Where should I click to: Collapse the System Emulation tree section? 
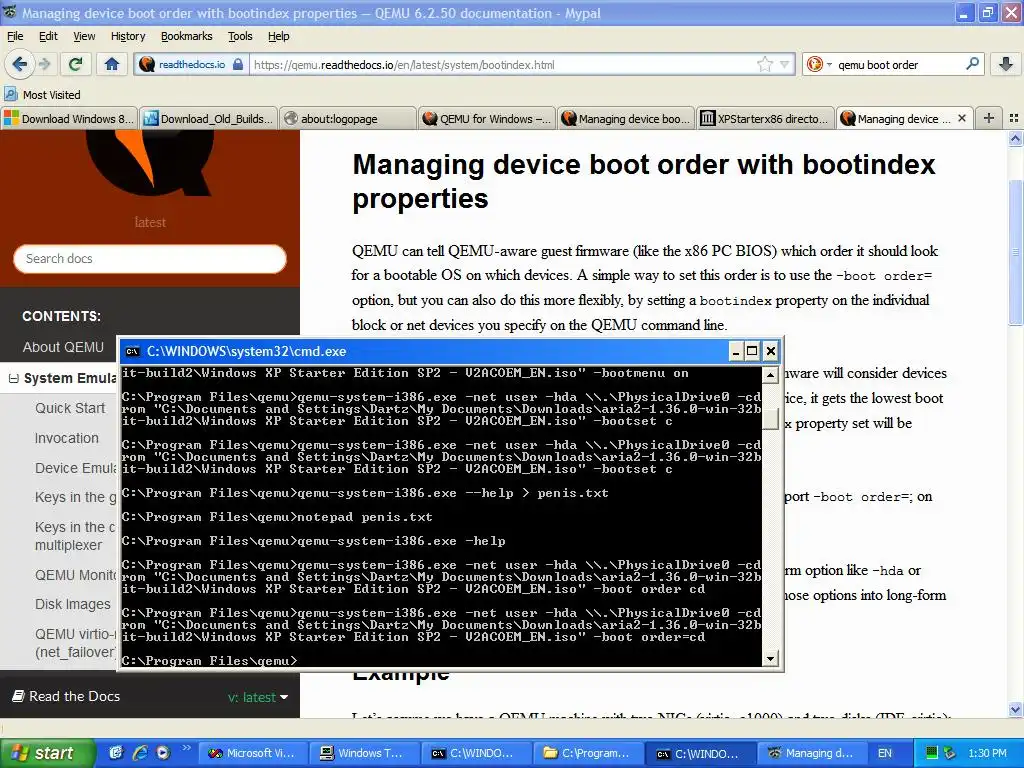coord(13,378)
